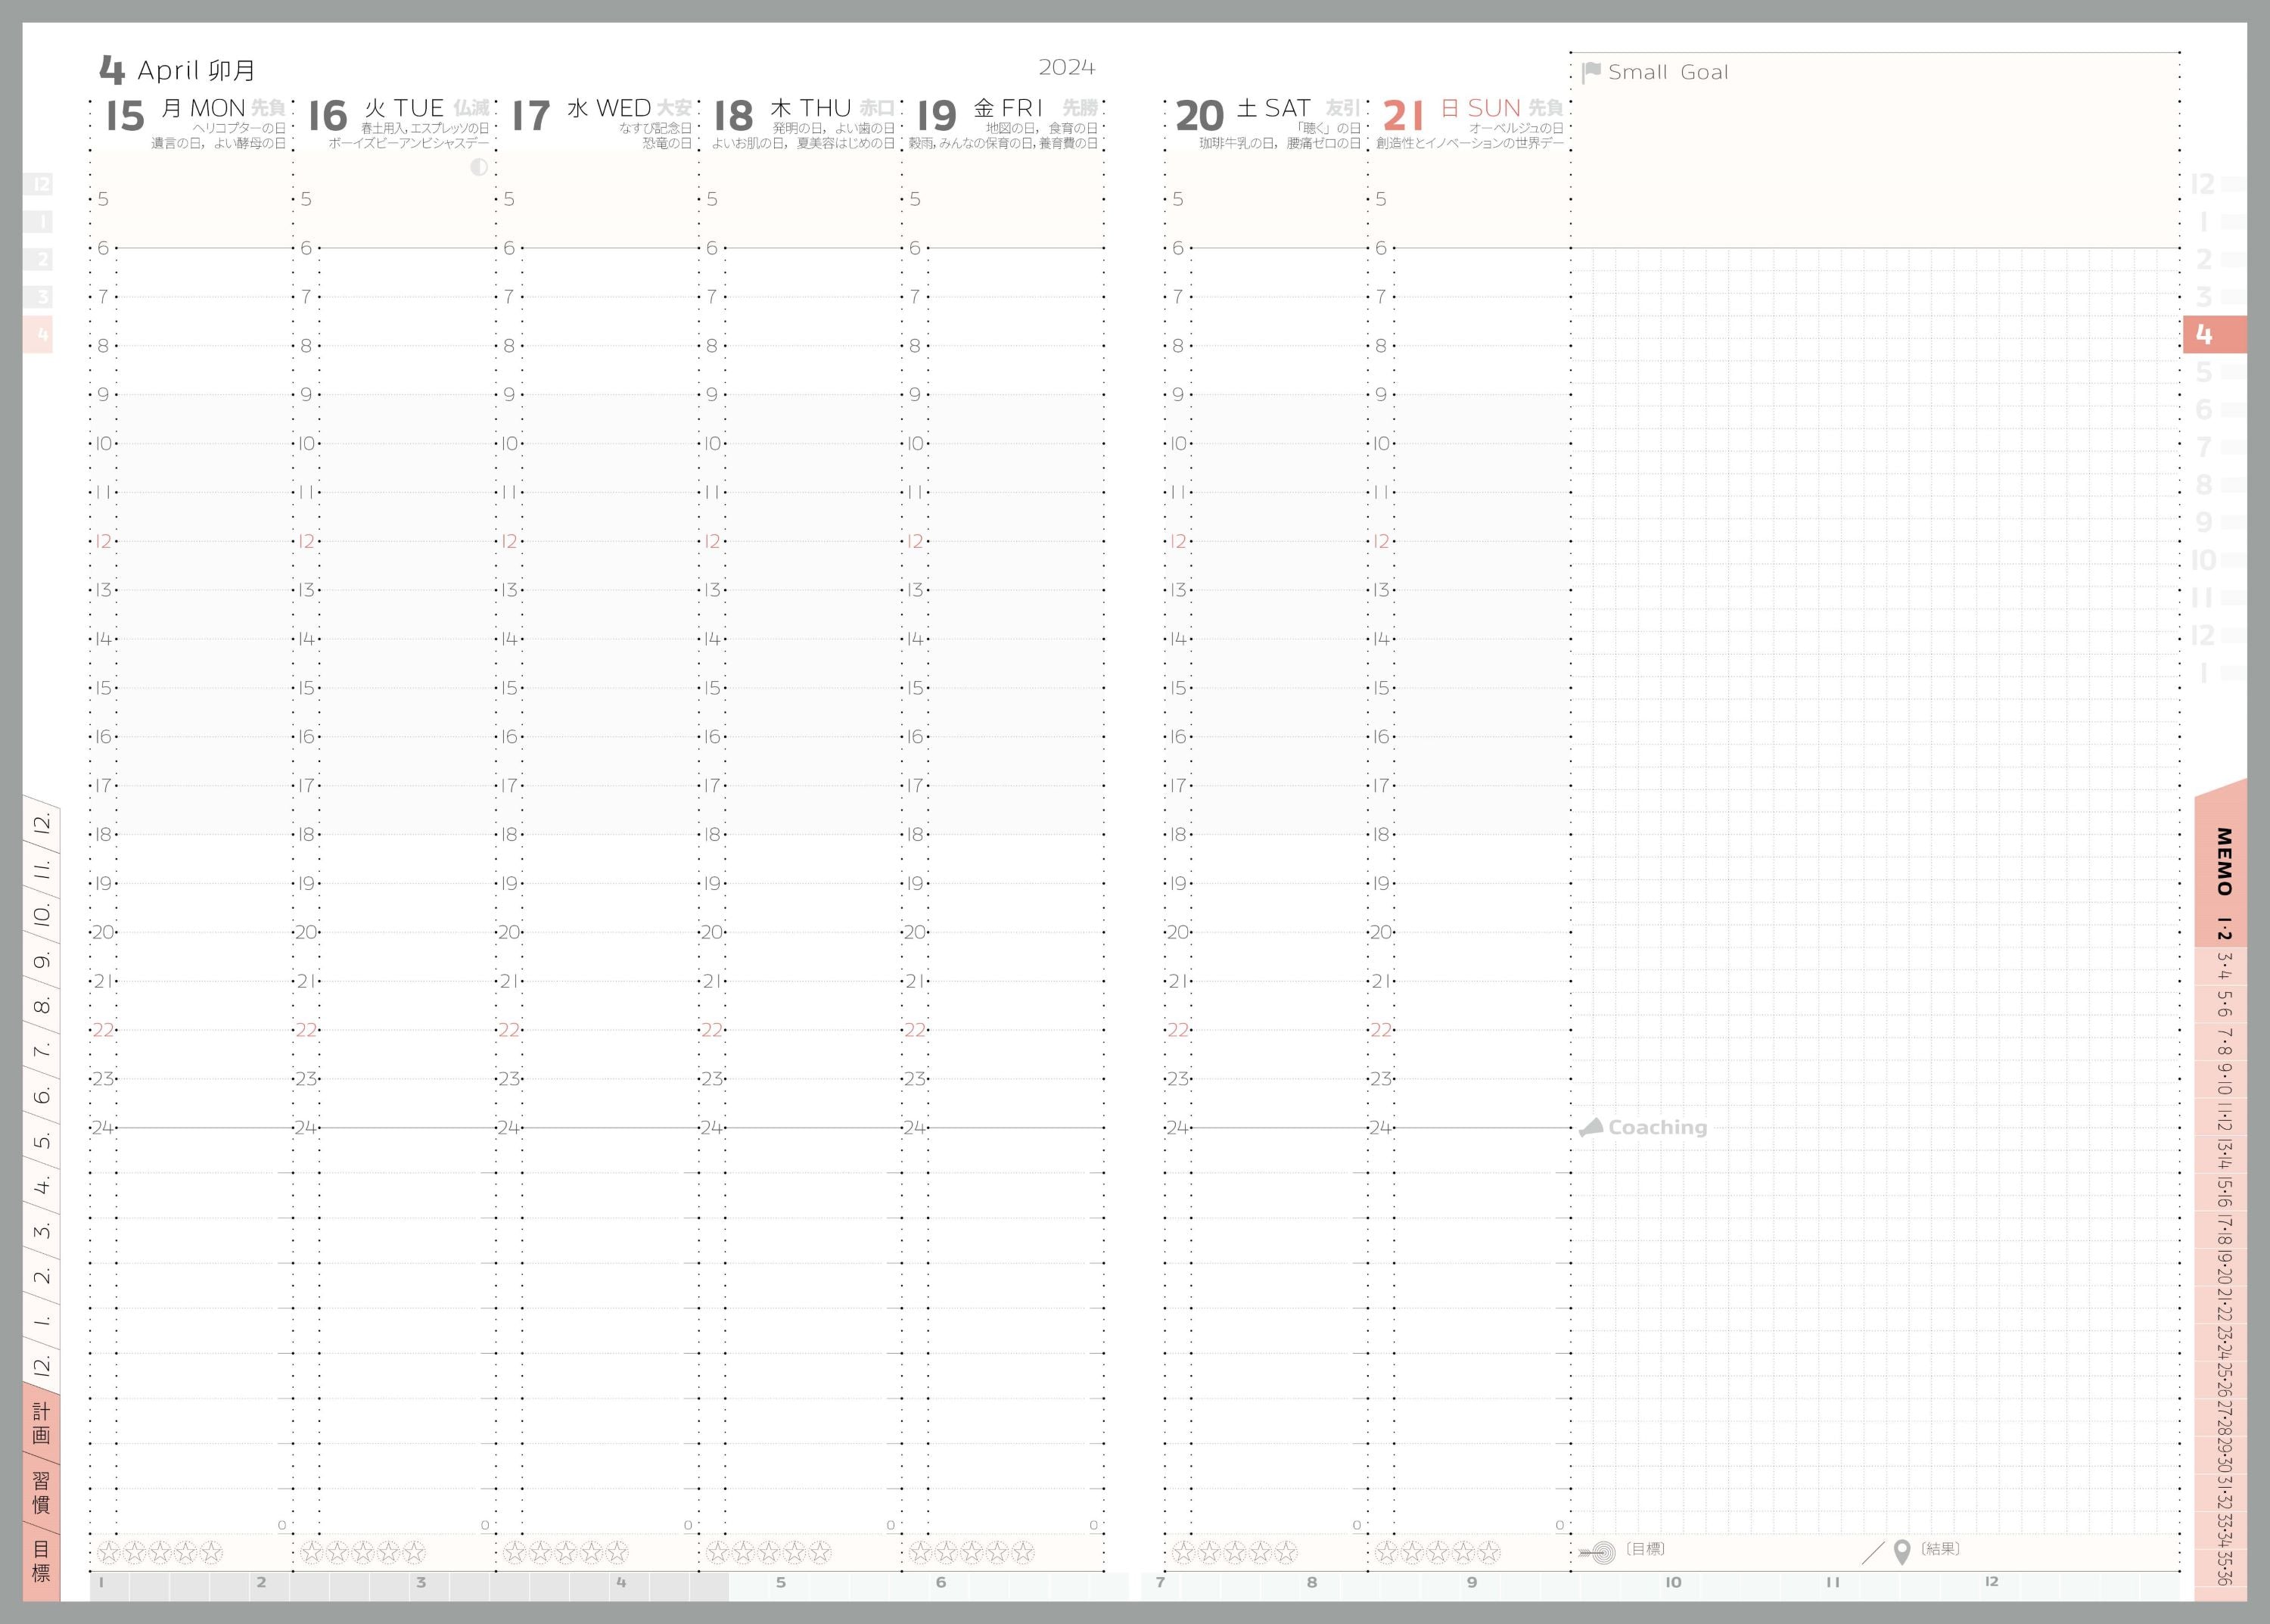Click the flag icon beside Small Goal
Screen dimensions: 2270x1624
pyautogui.click(x=1592, y=72)
